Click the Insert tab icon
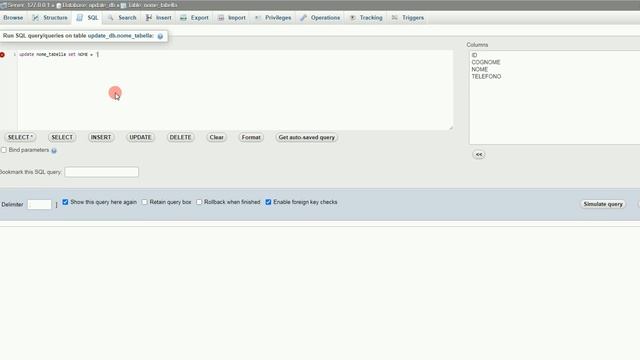Screen dimensions: 640x360 point(149,18)
